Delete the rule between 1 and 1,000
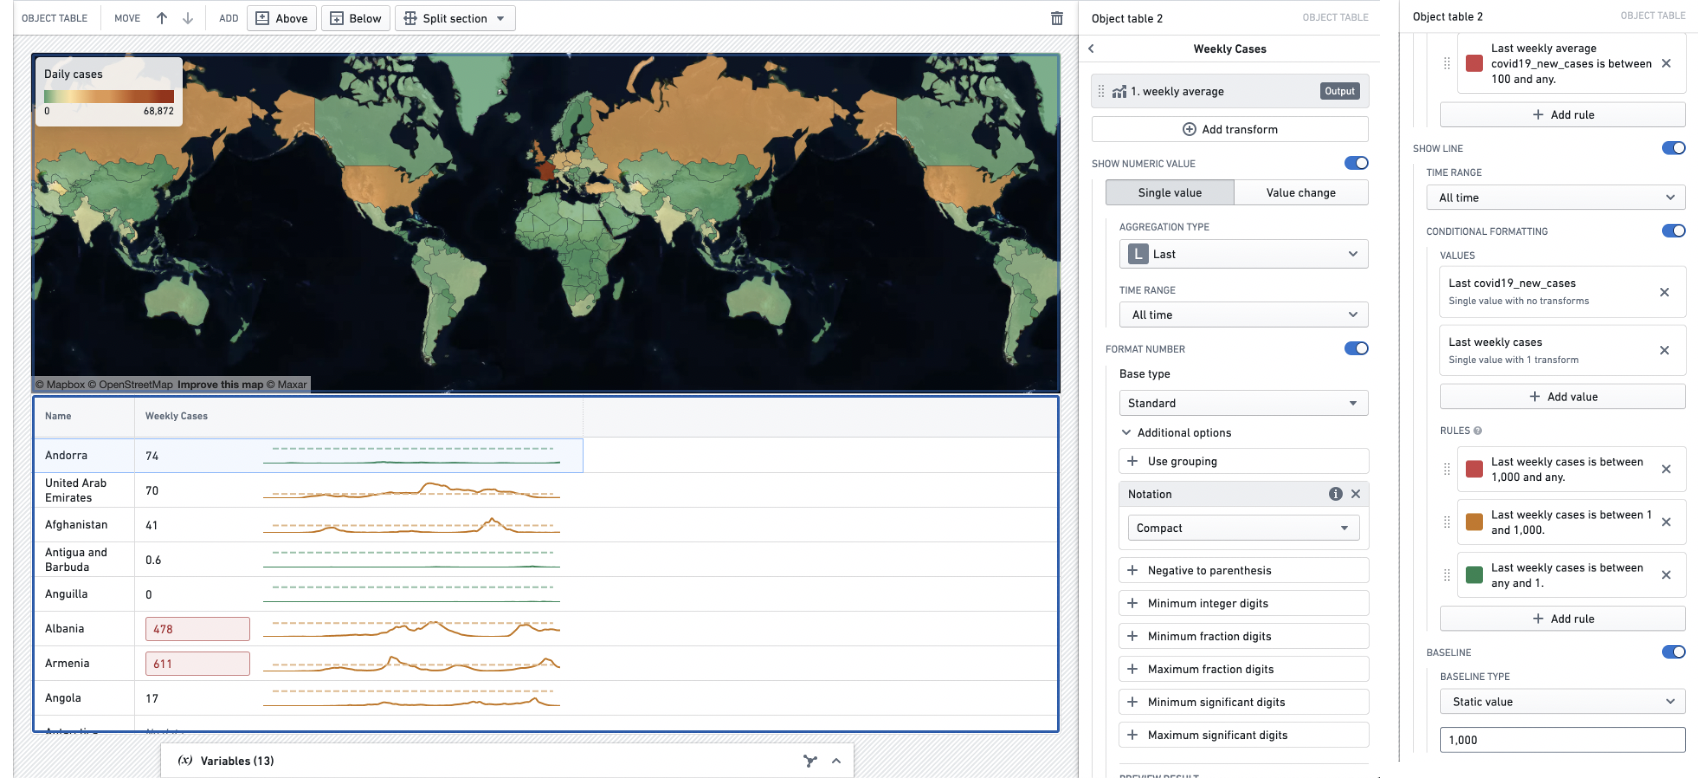The height and width of the screenshot is (782, 1702). click(x=1666, y=522)
